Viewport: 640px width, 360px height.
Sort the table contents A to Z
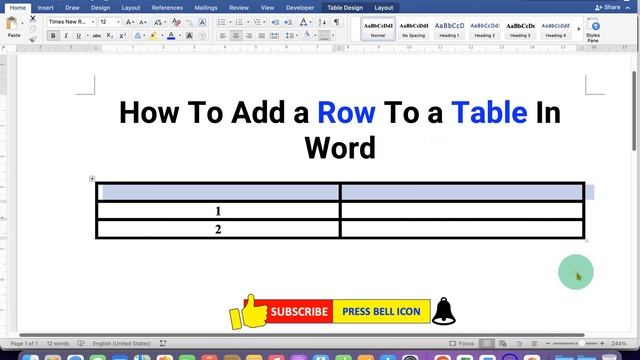point(322,22)
